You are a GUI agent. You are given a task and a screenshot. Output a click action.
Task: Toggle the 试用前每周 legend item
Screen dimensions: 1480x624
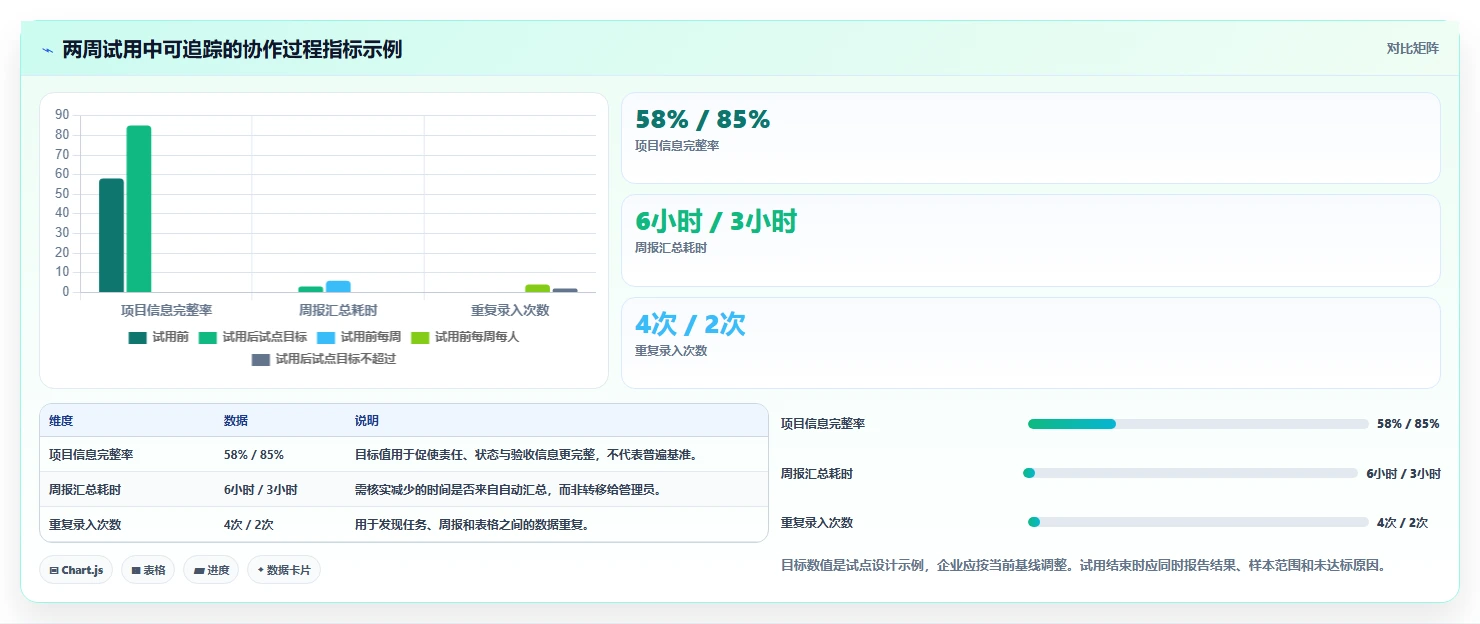359,337
